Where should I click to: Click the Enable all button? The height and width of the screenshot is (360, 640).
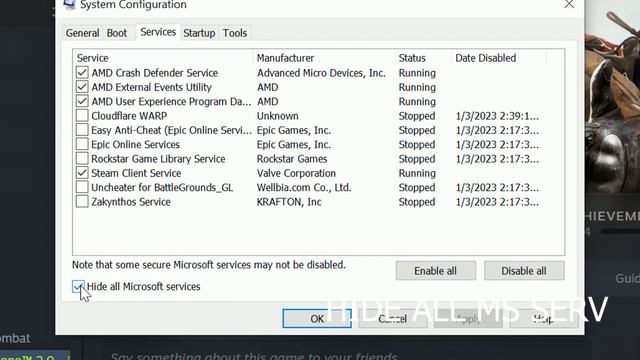point(436,271)
